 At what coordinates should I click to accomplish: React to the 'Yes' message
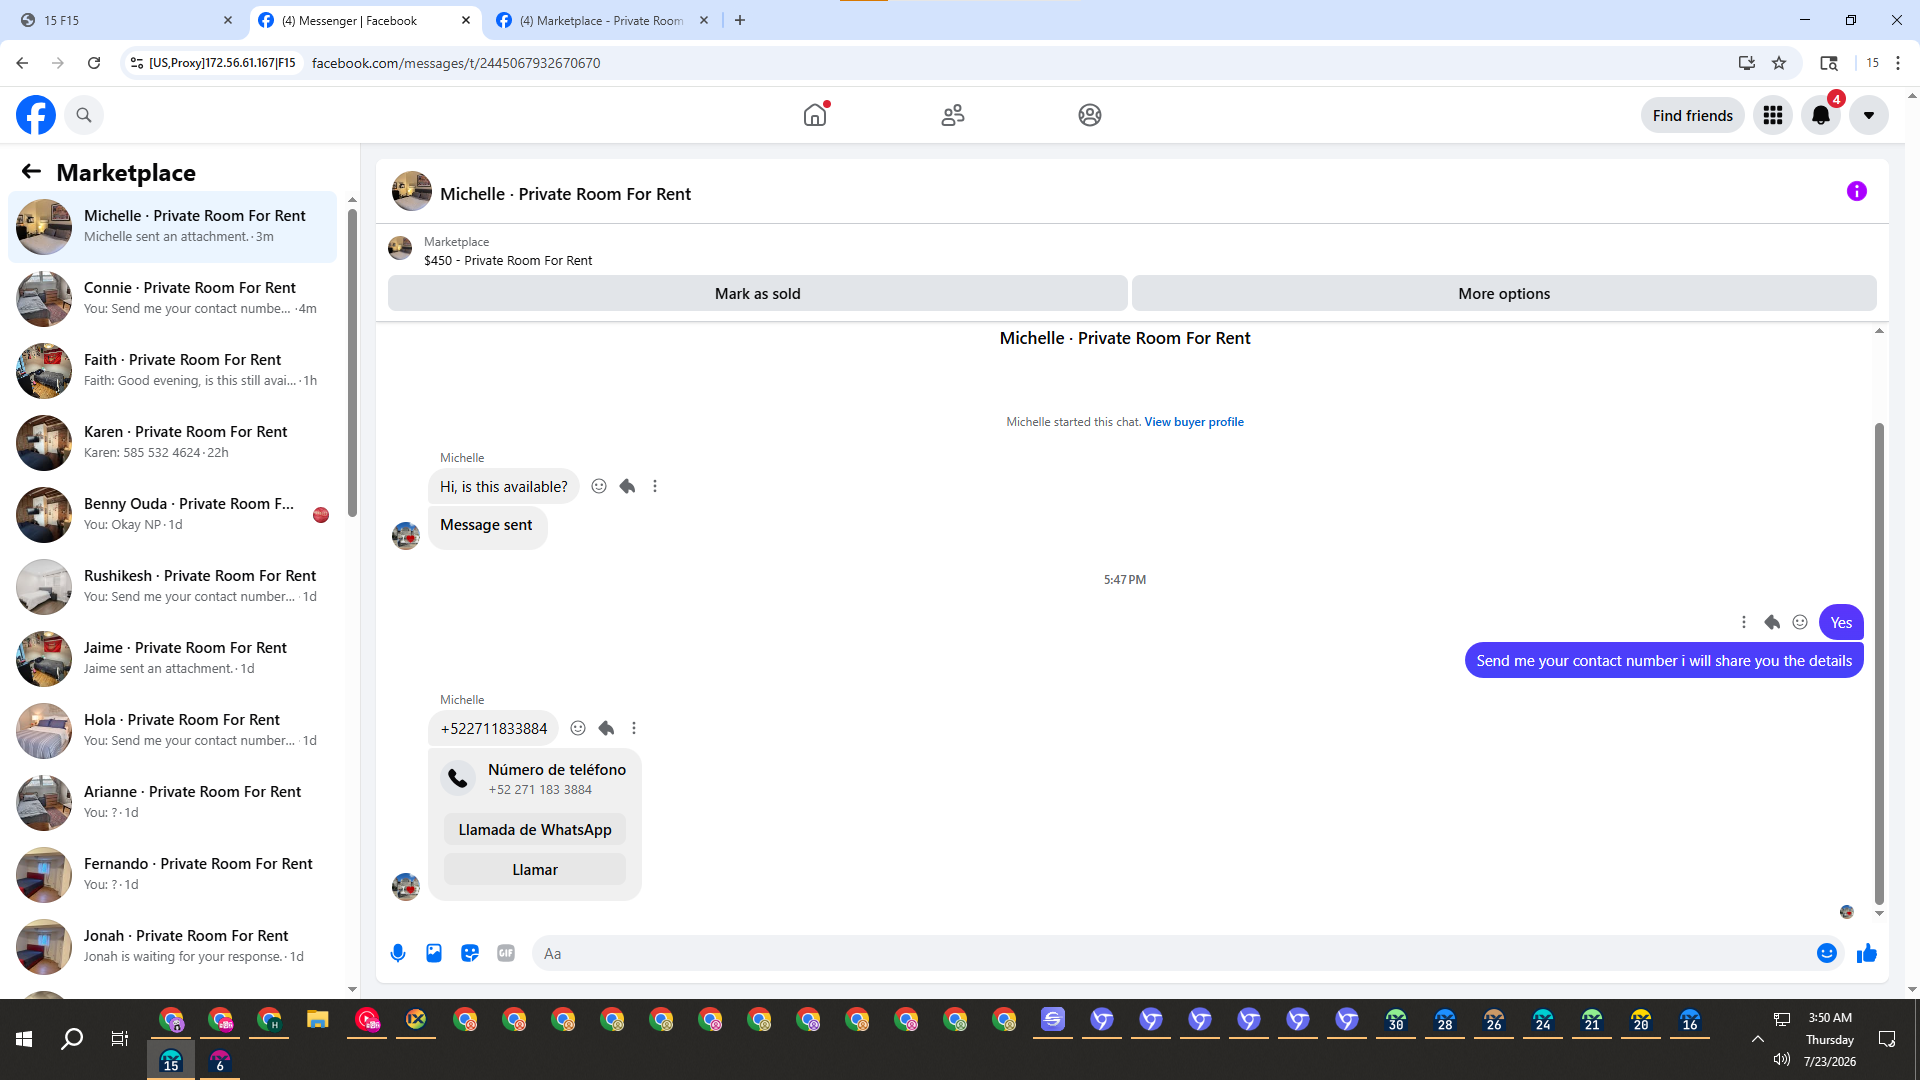click(x=1800, y=622)
